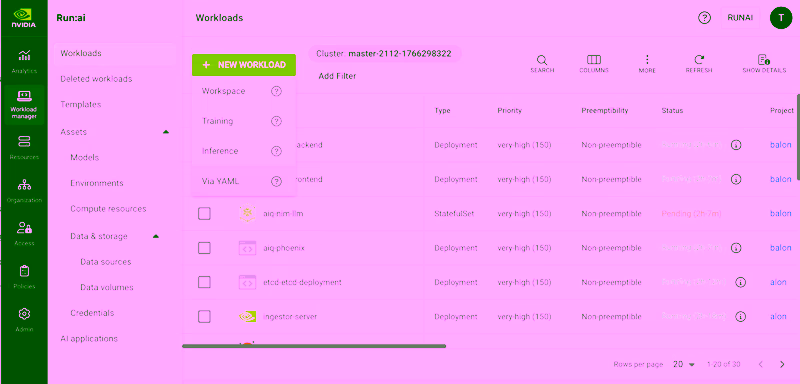Select the etcd-etcd-deployment row checkbox
Image resolution: width=800 pixels, height=384 pixels.
(x=204, y=282)
